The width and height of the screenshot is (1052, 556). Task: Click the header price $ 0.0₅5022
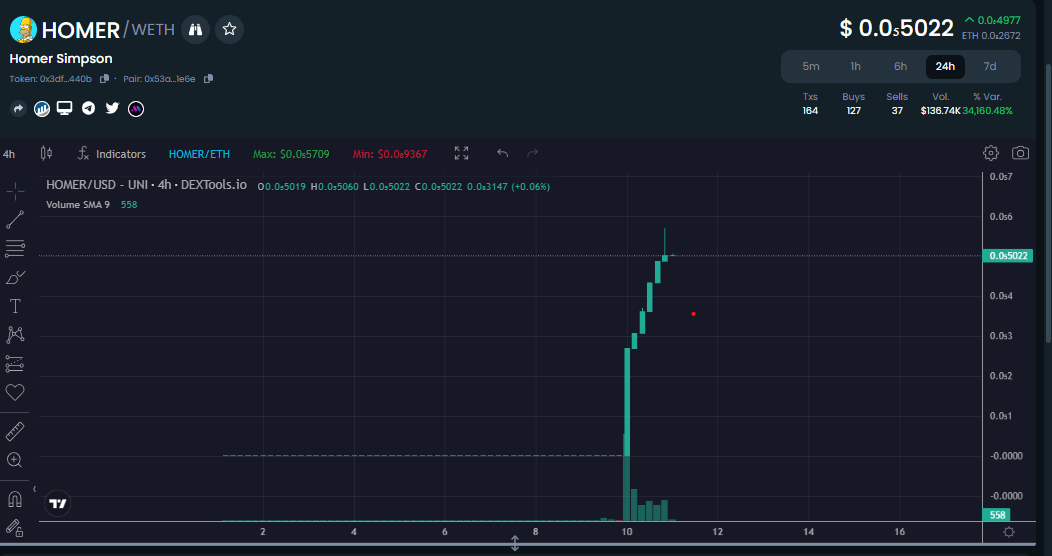coord(896,28)
